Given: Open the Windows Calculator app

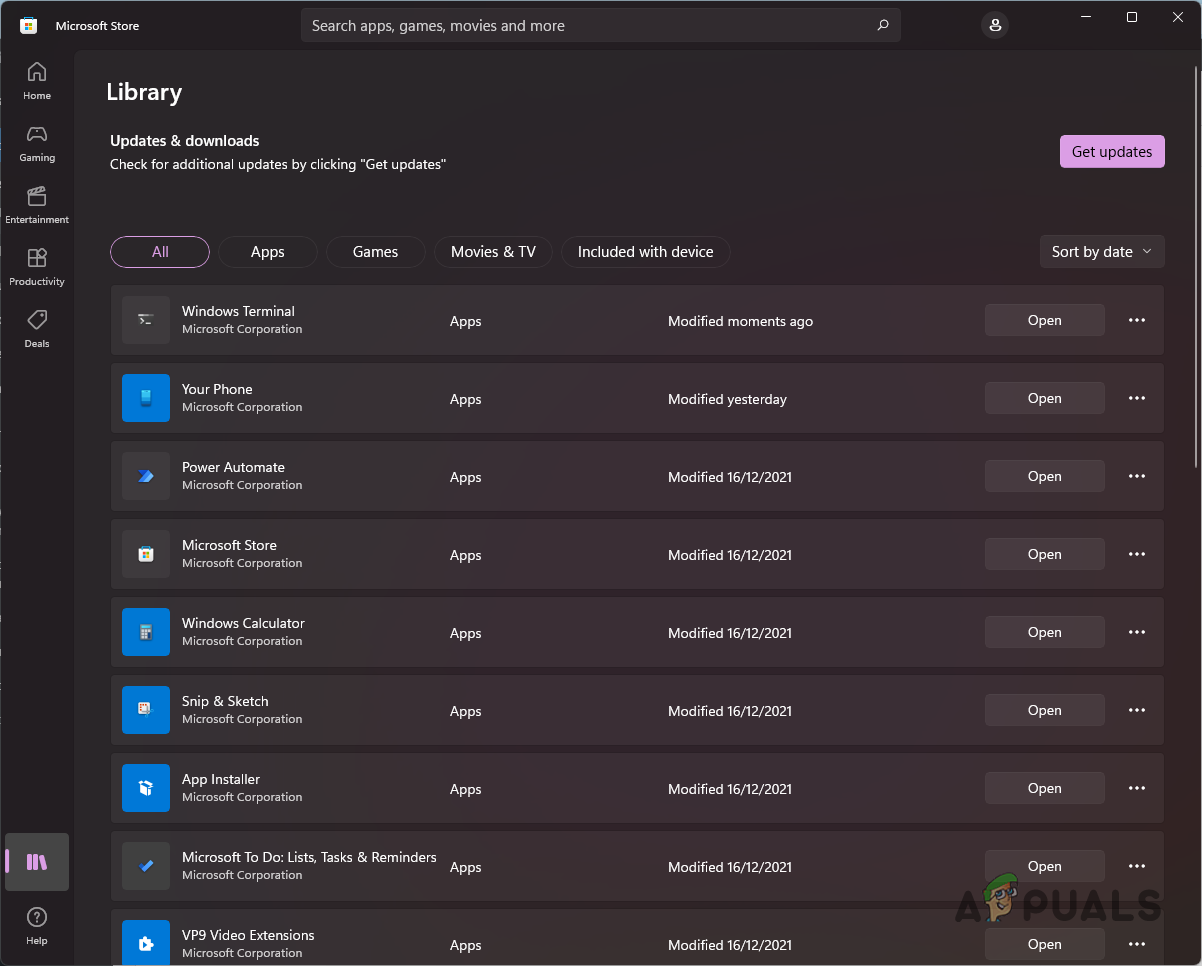Looking at the screenshot, I should pos(1044,632).
